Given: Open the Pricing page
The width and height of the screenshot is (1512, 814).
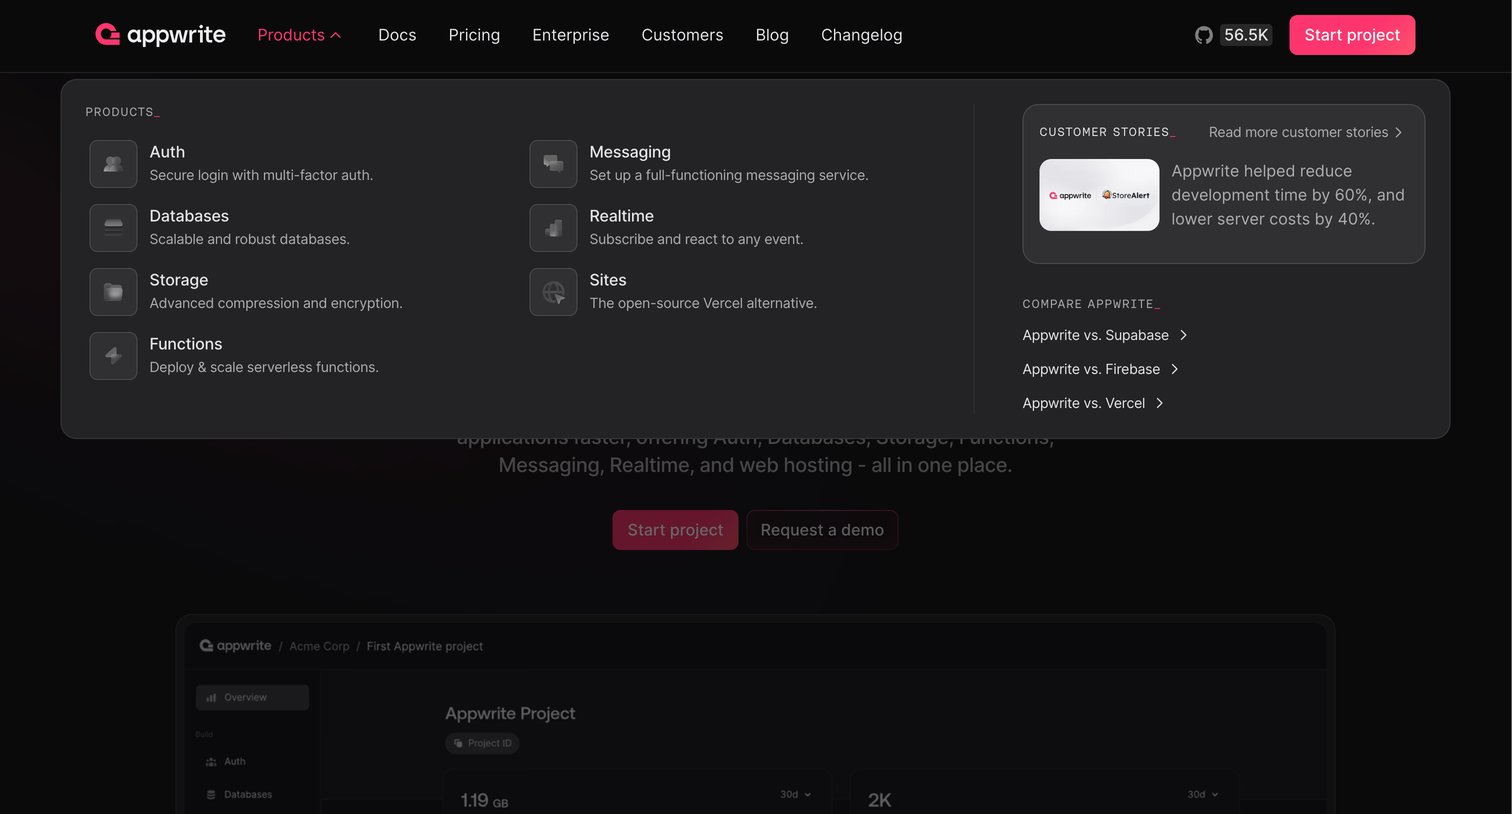Looking at the screenshot, I should pos(474,35).
